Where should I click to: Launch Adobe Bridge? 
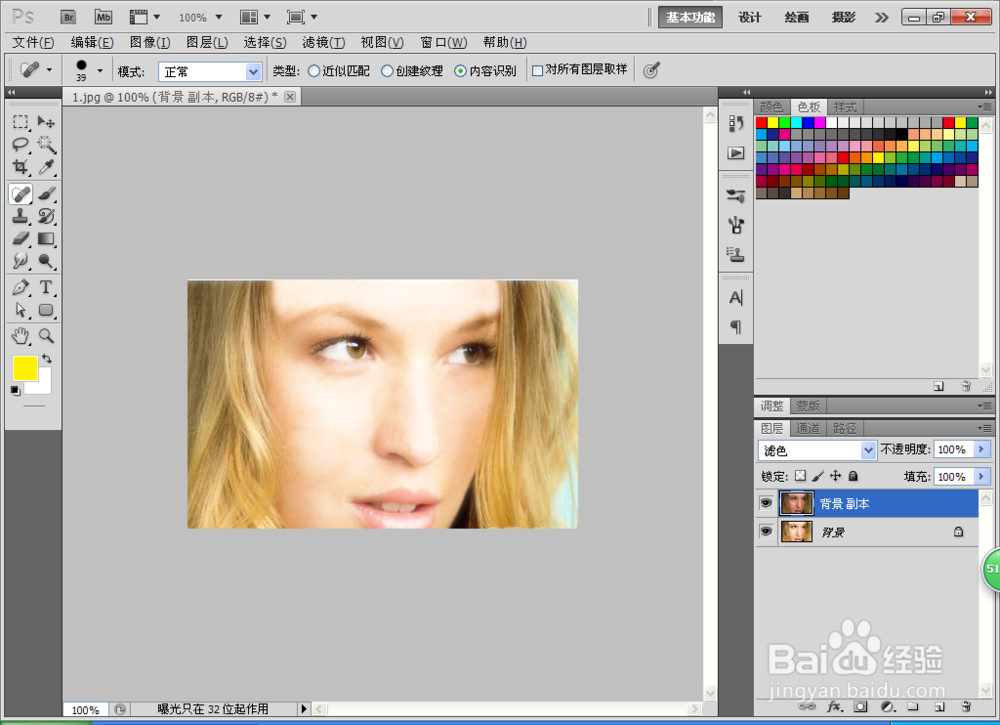click(x=68, y=17)
